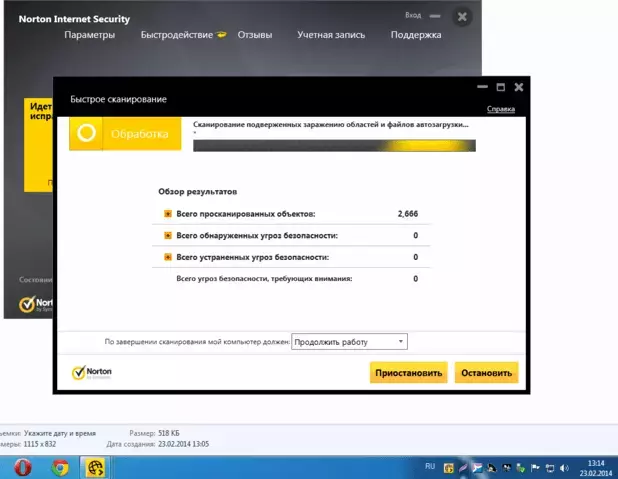
Task: Click the network tray icon
Action: (x=550, y=468)
